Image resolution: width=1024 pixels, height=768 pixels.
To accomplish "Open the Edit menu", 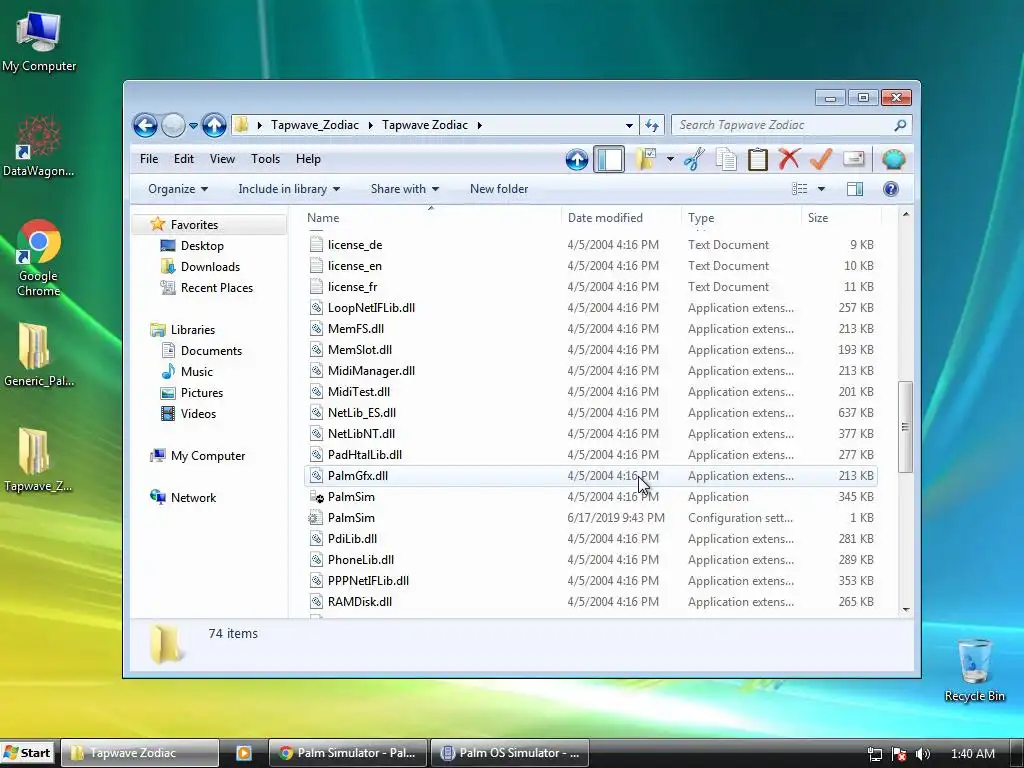I will [x=184, y=159].
